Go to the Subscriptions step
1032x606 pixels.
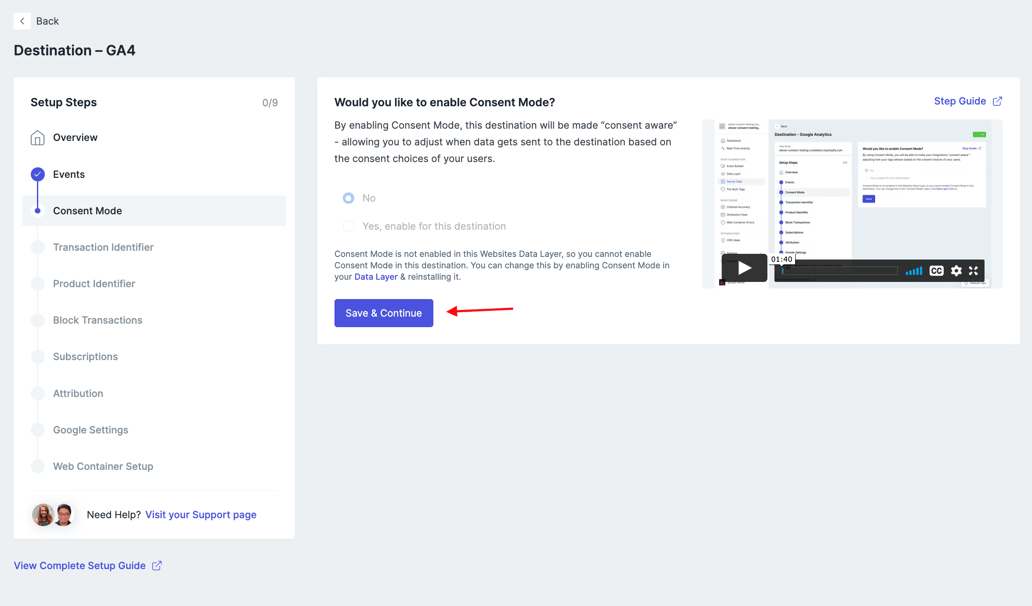(x=86, y=357)
